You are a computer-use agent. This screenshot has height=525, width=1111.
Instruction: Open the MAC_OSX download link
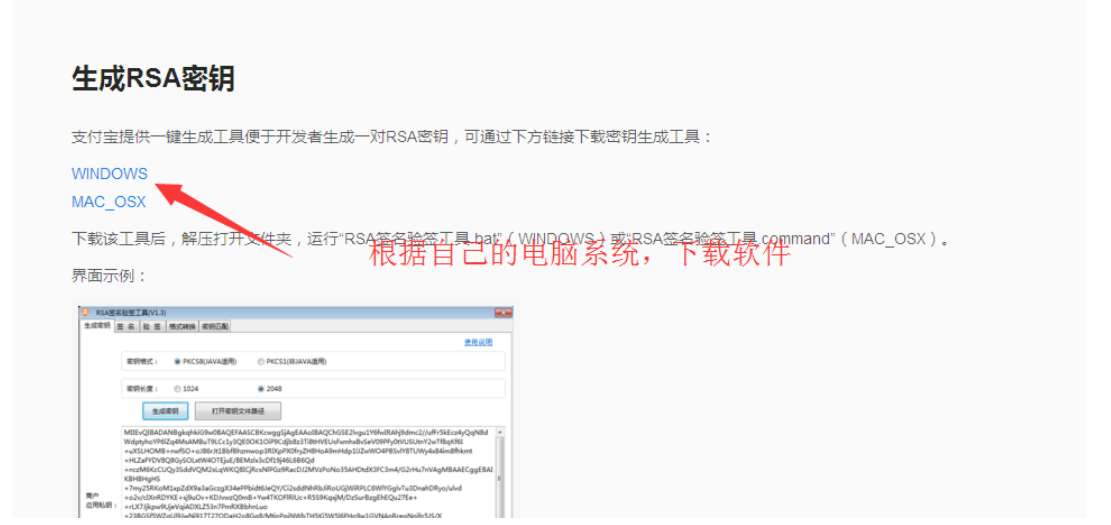[x=108, y=202]
